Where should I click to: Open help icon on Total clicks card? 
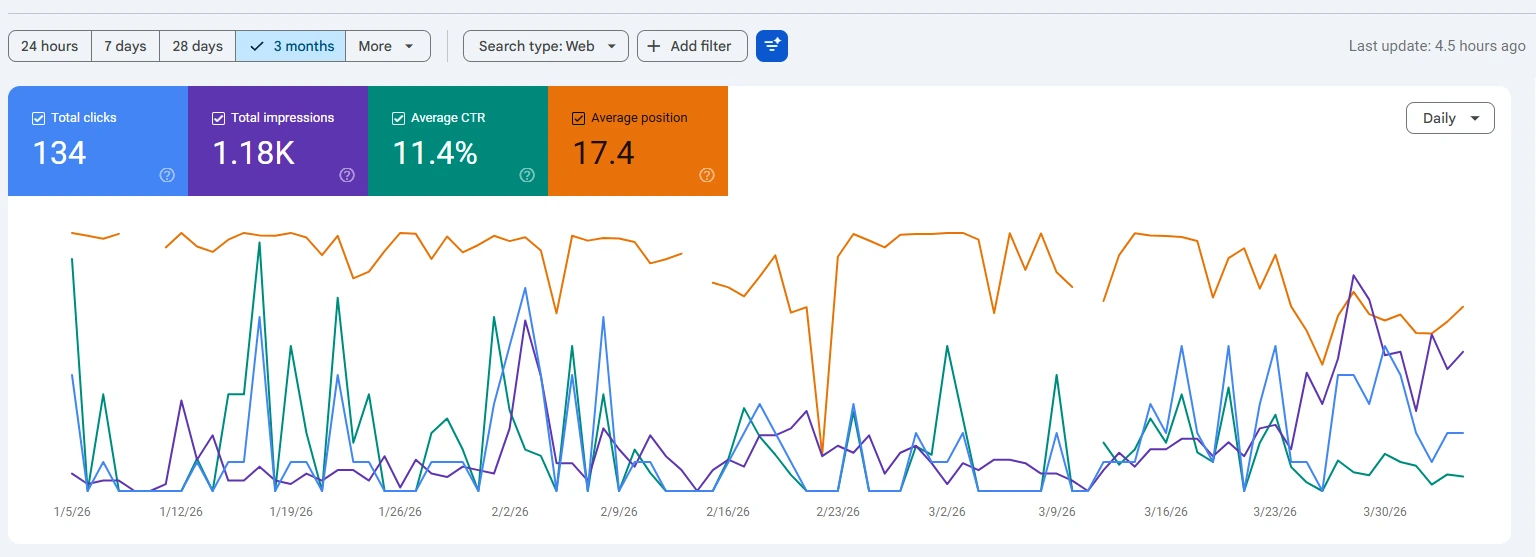point(167,175)
